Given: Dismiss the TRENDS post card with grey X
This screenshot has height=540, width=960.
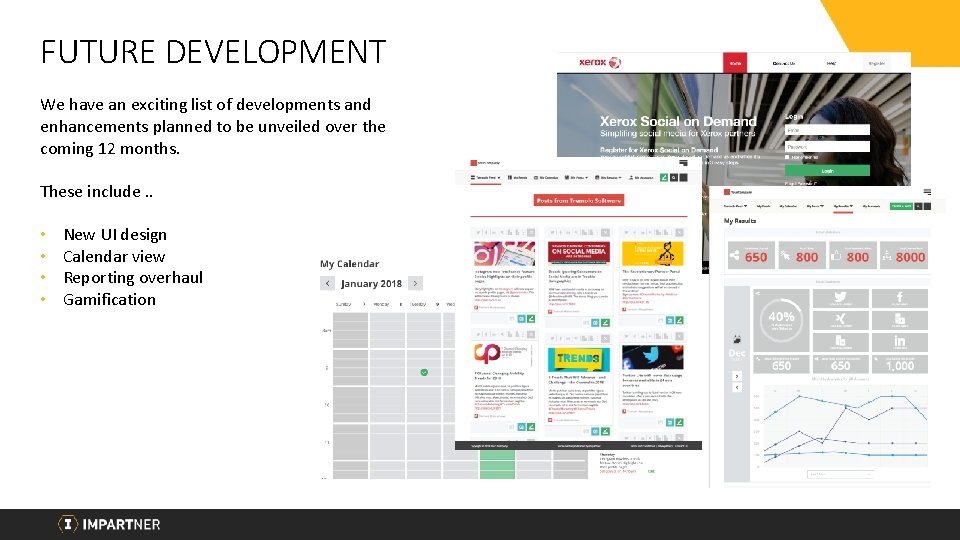Looking at the screenshot, I should [x=605, y=339].
